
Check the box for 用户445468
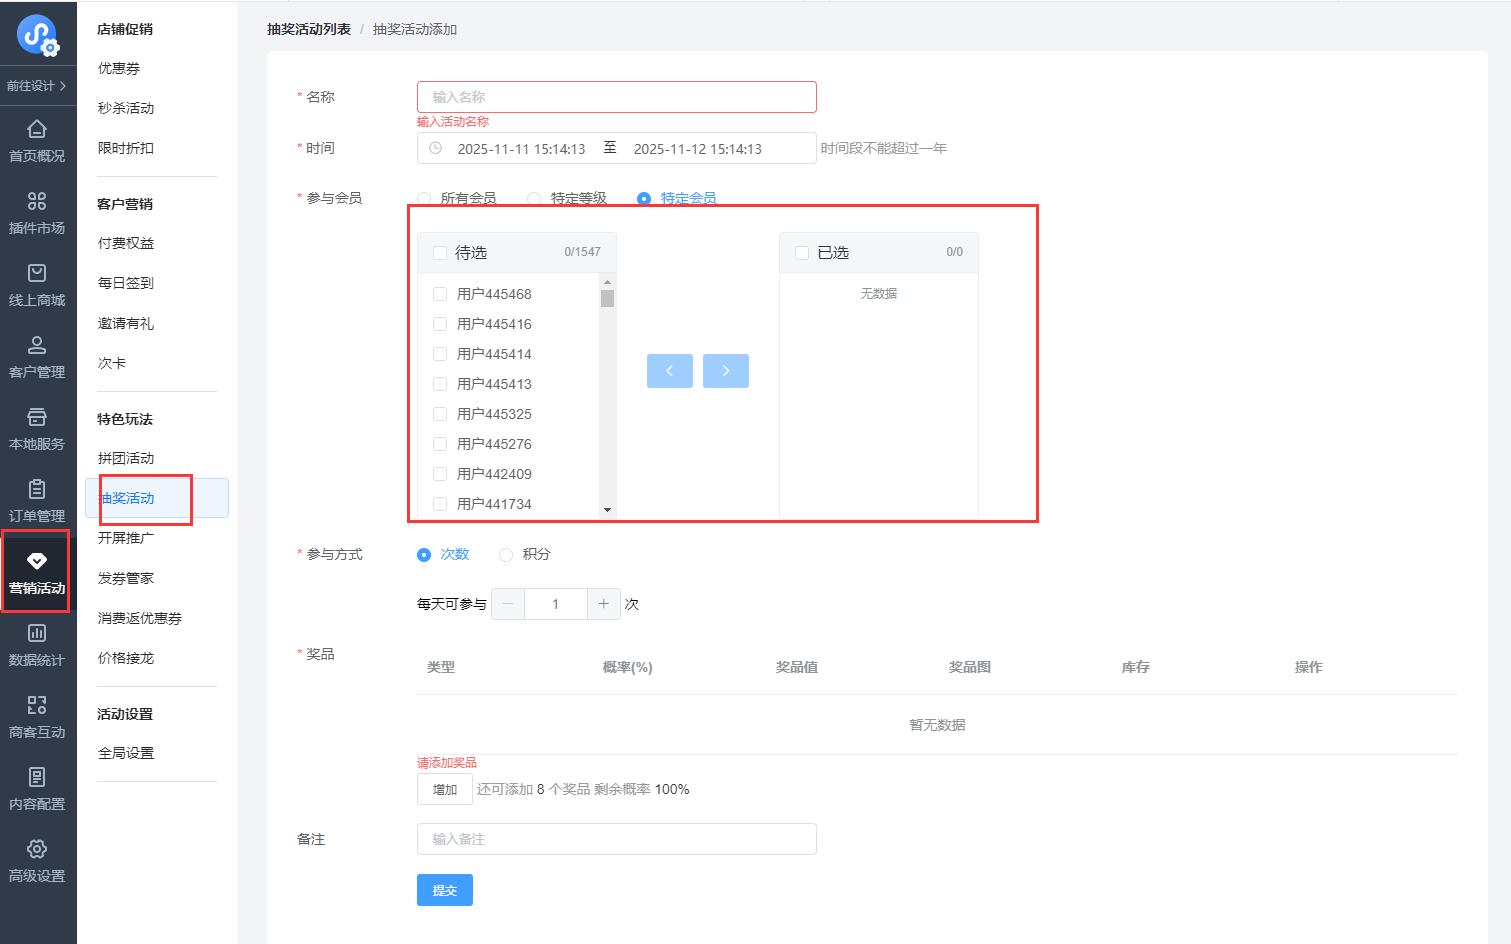[440, 294]
